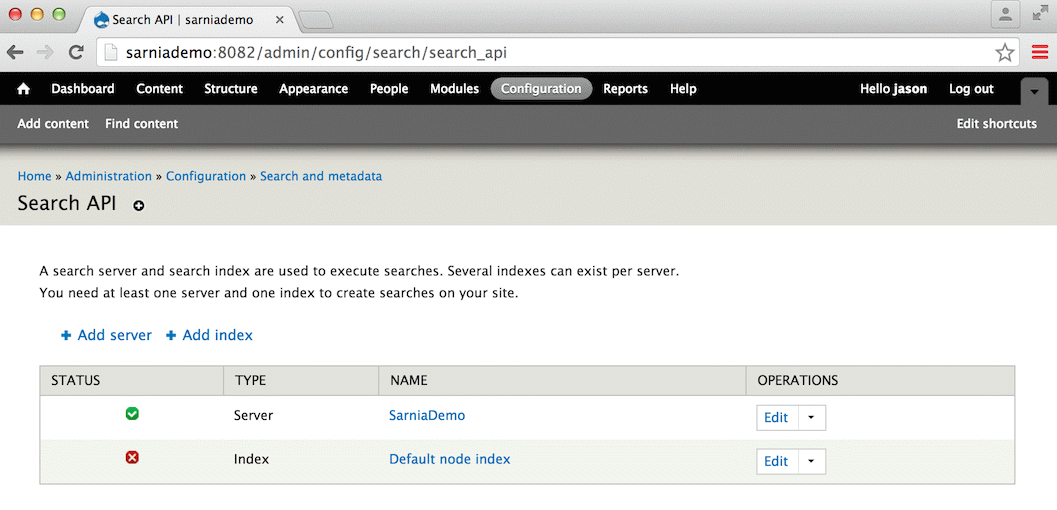
Task: Expand the SarniaDemo operations dropdown arrow
Action: tap(811, 418)
